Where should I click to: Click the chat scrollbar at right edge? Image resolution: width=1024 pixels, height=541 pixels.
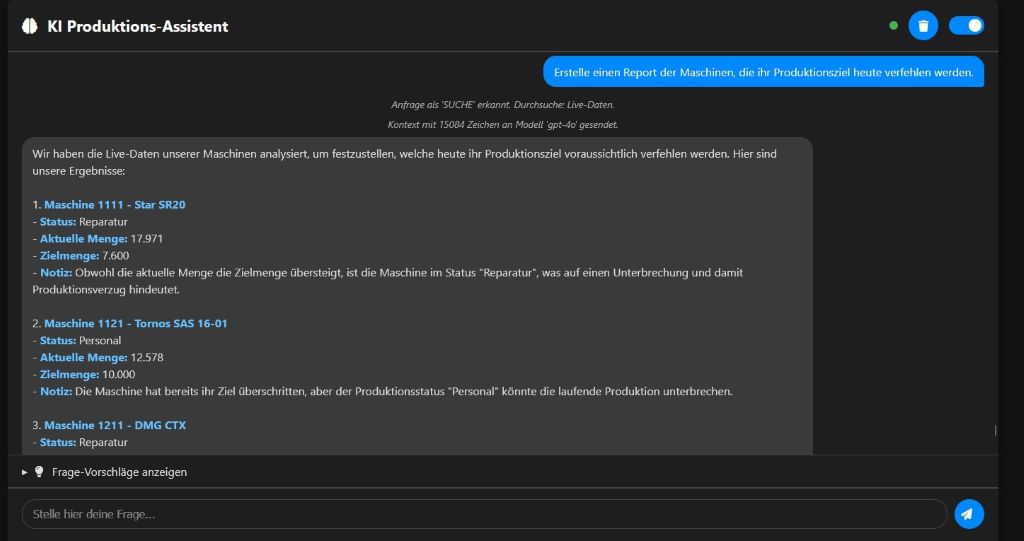tap(994, 430)
